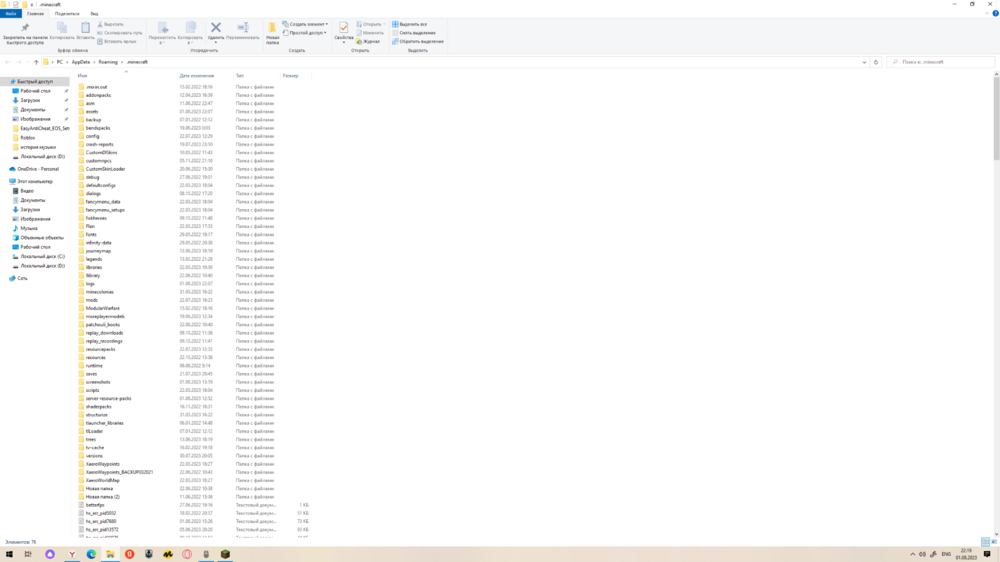Click the Новая папка icon
This screenshot has height=562, width=1000.
tap(272, 28)
